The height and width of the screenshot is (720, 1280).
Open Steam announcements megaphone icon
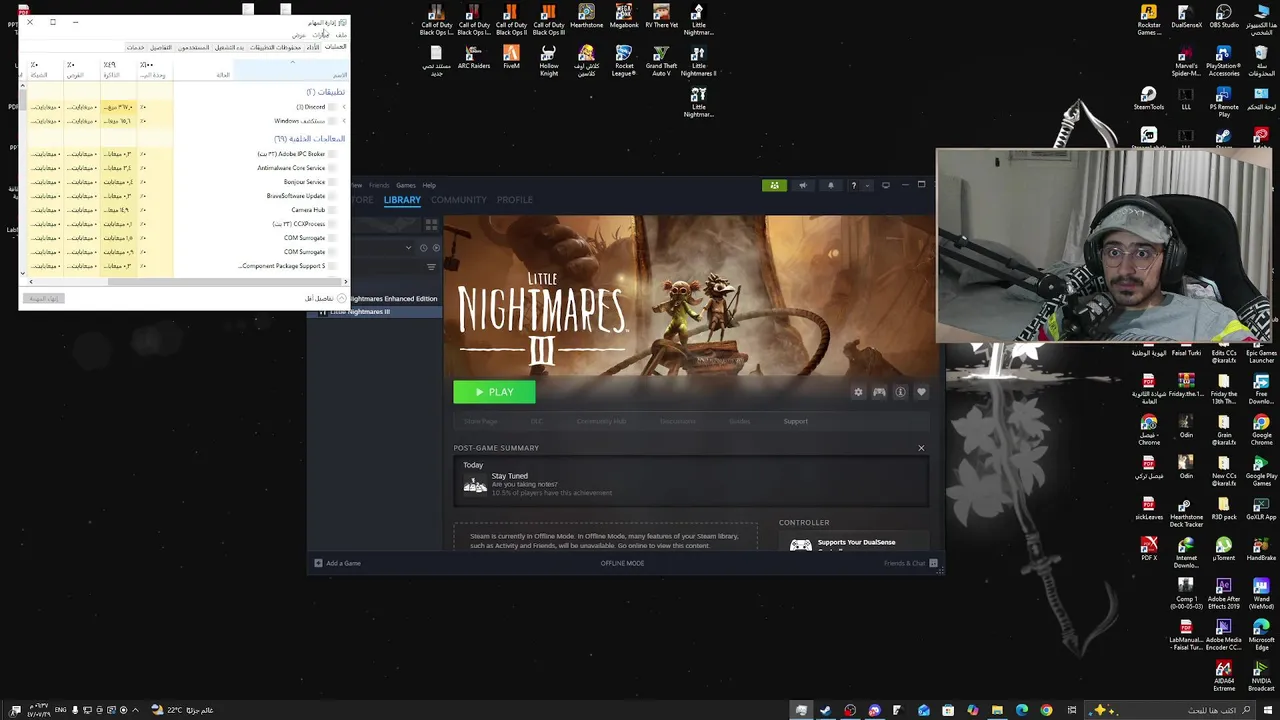click(802, 185)
